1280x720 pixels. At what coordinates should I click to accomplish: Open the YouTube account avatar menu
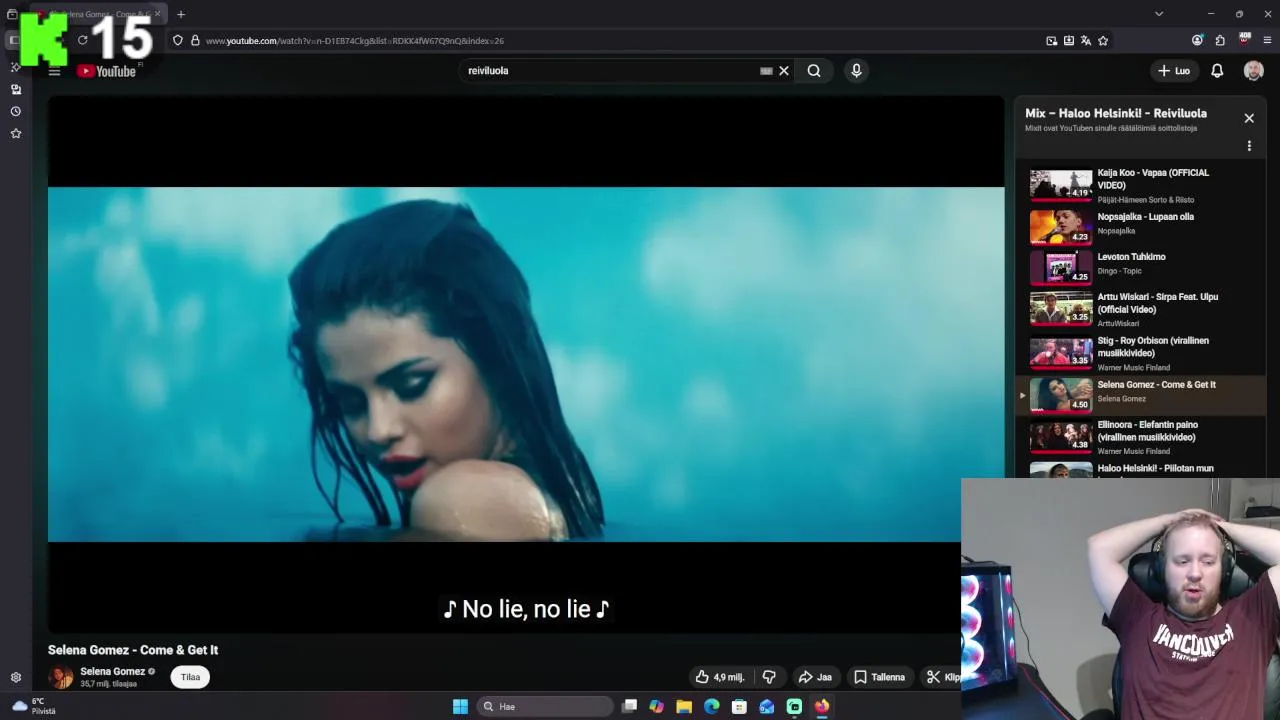coord(1253,71)
